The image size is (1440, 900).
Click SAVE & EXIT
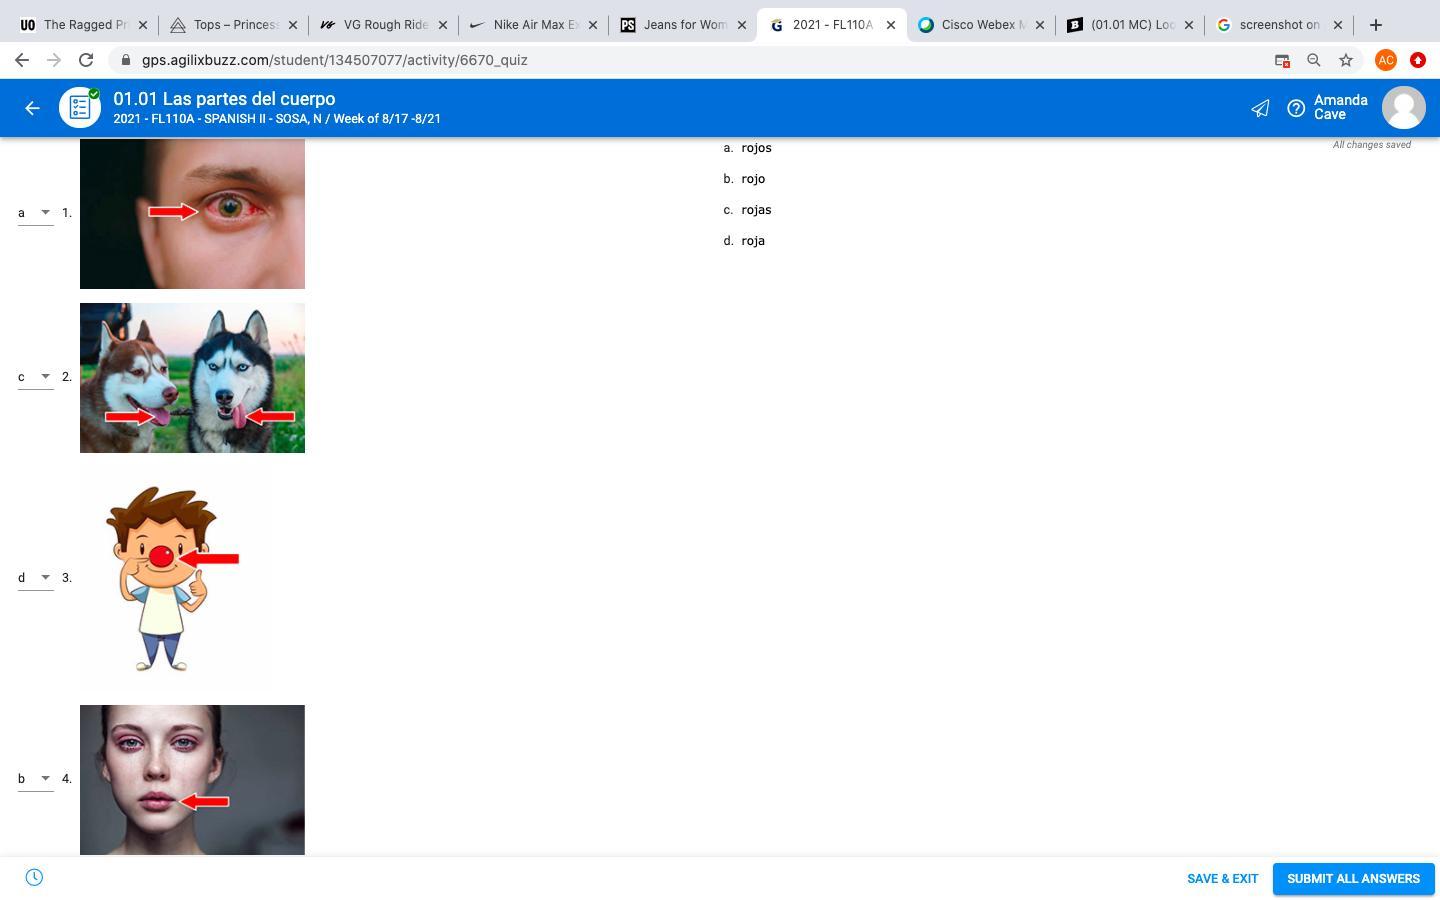(1222, 879)
